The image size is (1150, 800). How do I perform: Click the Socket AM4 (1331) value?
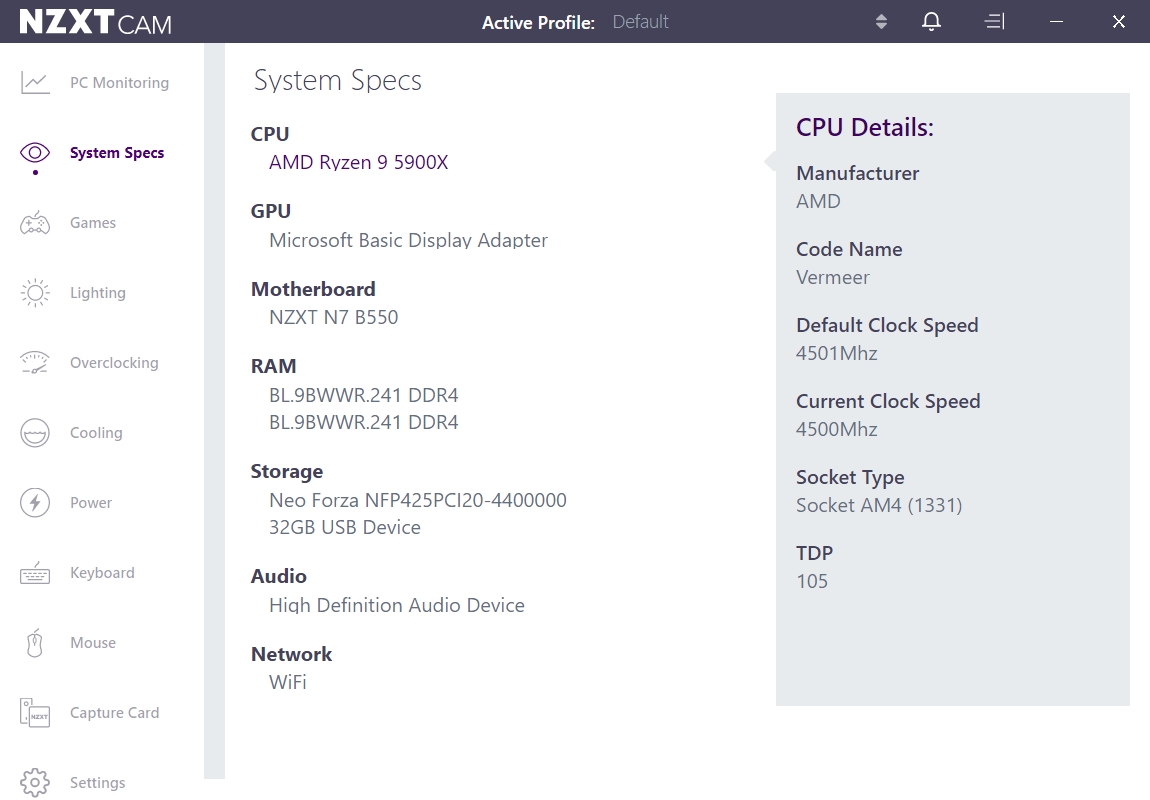pyautogui.click(x=879, y=505)
